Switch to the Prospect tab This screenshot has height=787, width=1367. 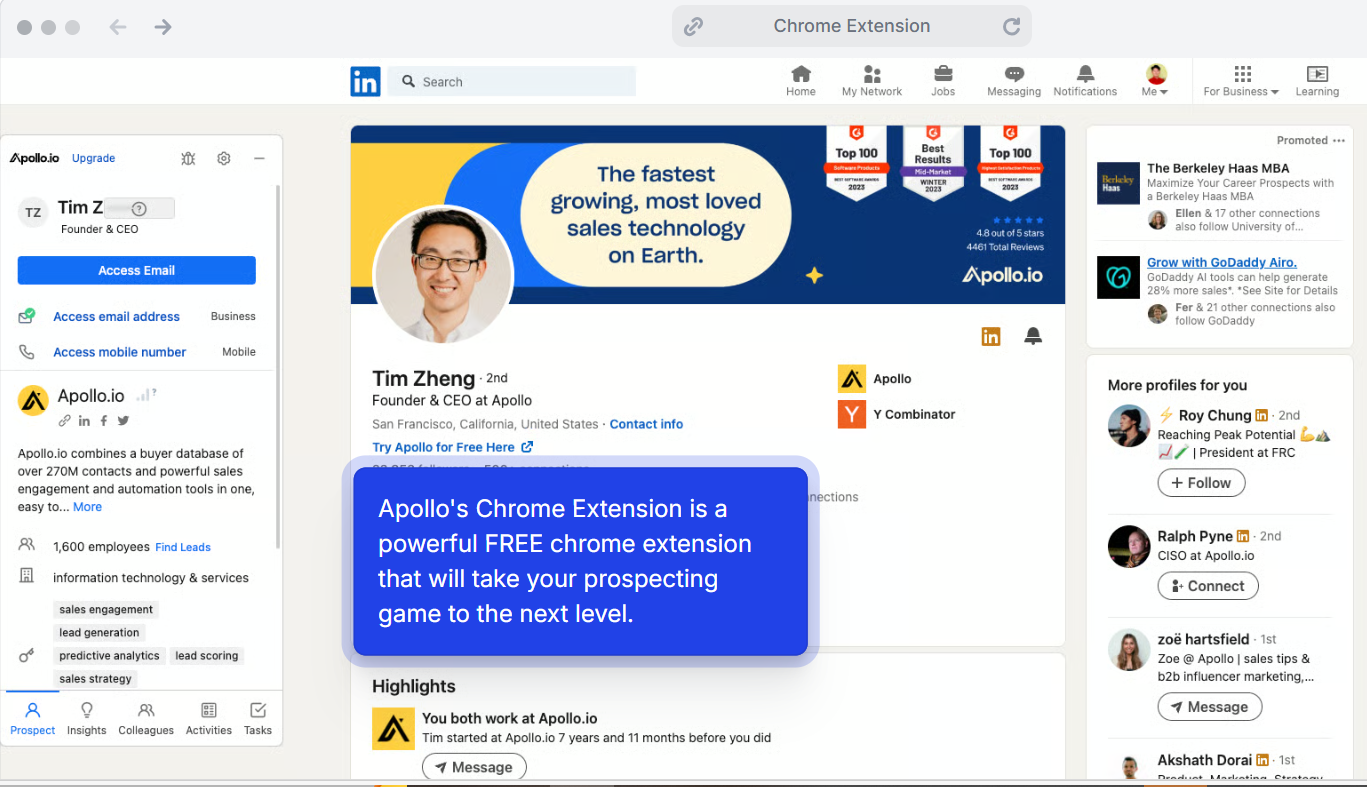[x=33, y=718]
